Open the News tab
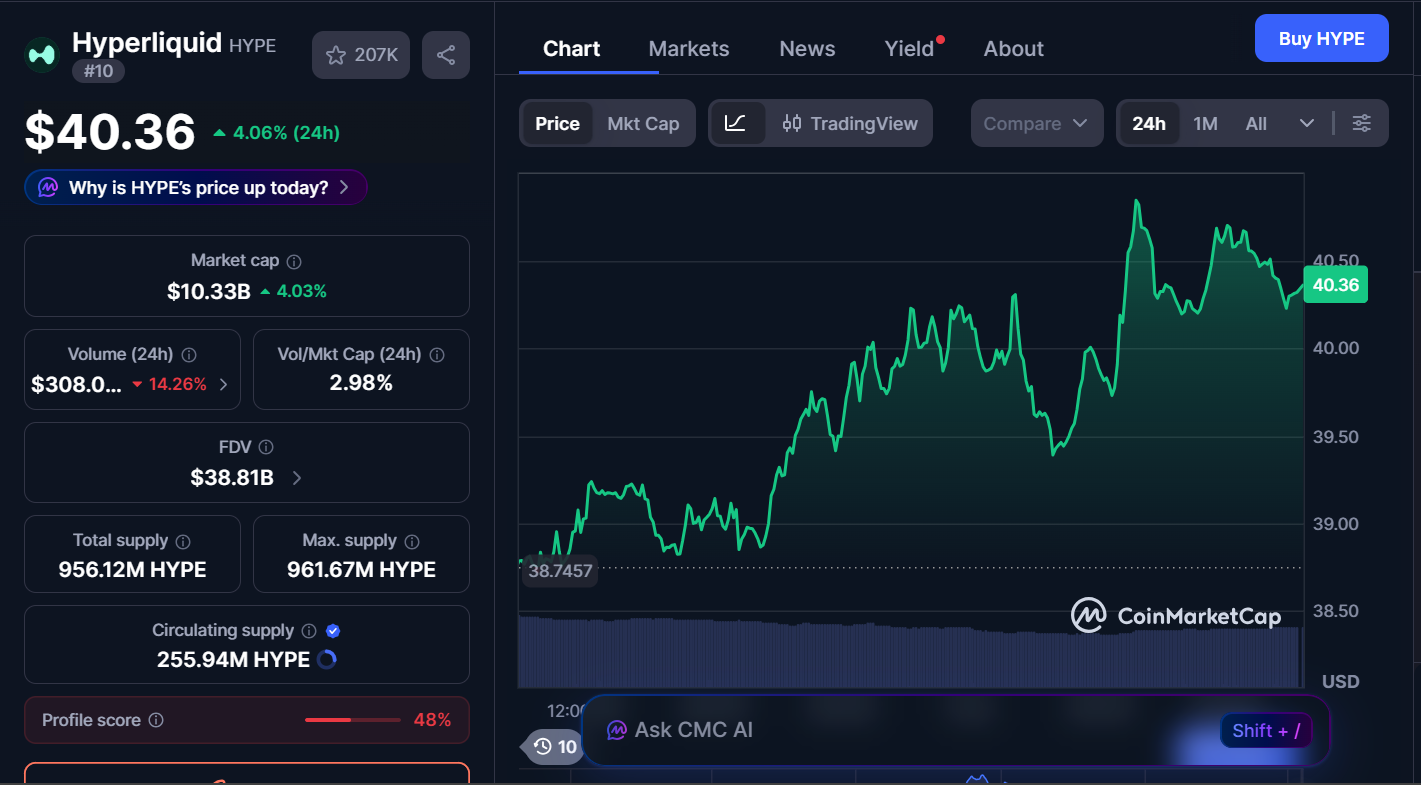The height and width of the screenshot is (785, 1421). (806, 48)
